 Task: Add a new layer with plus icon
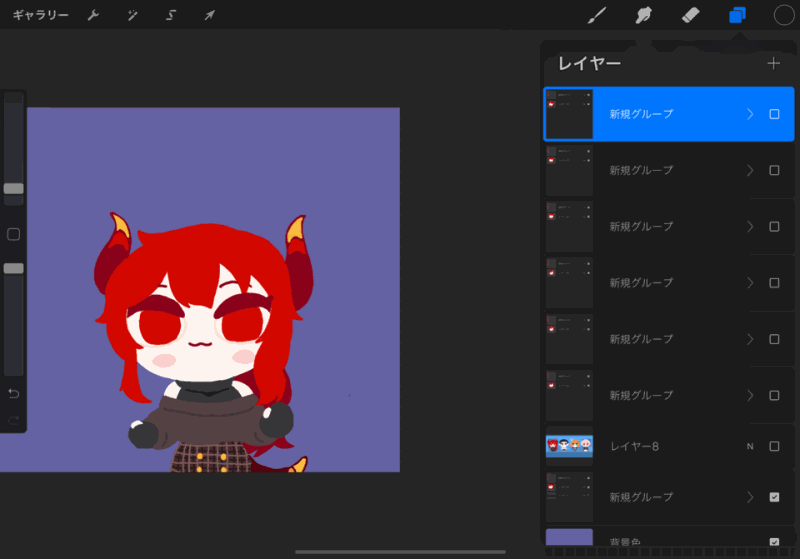pos(773,63)
